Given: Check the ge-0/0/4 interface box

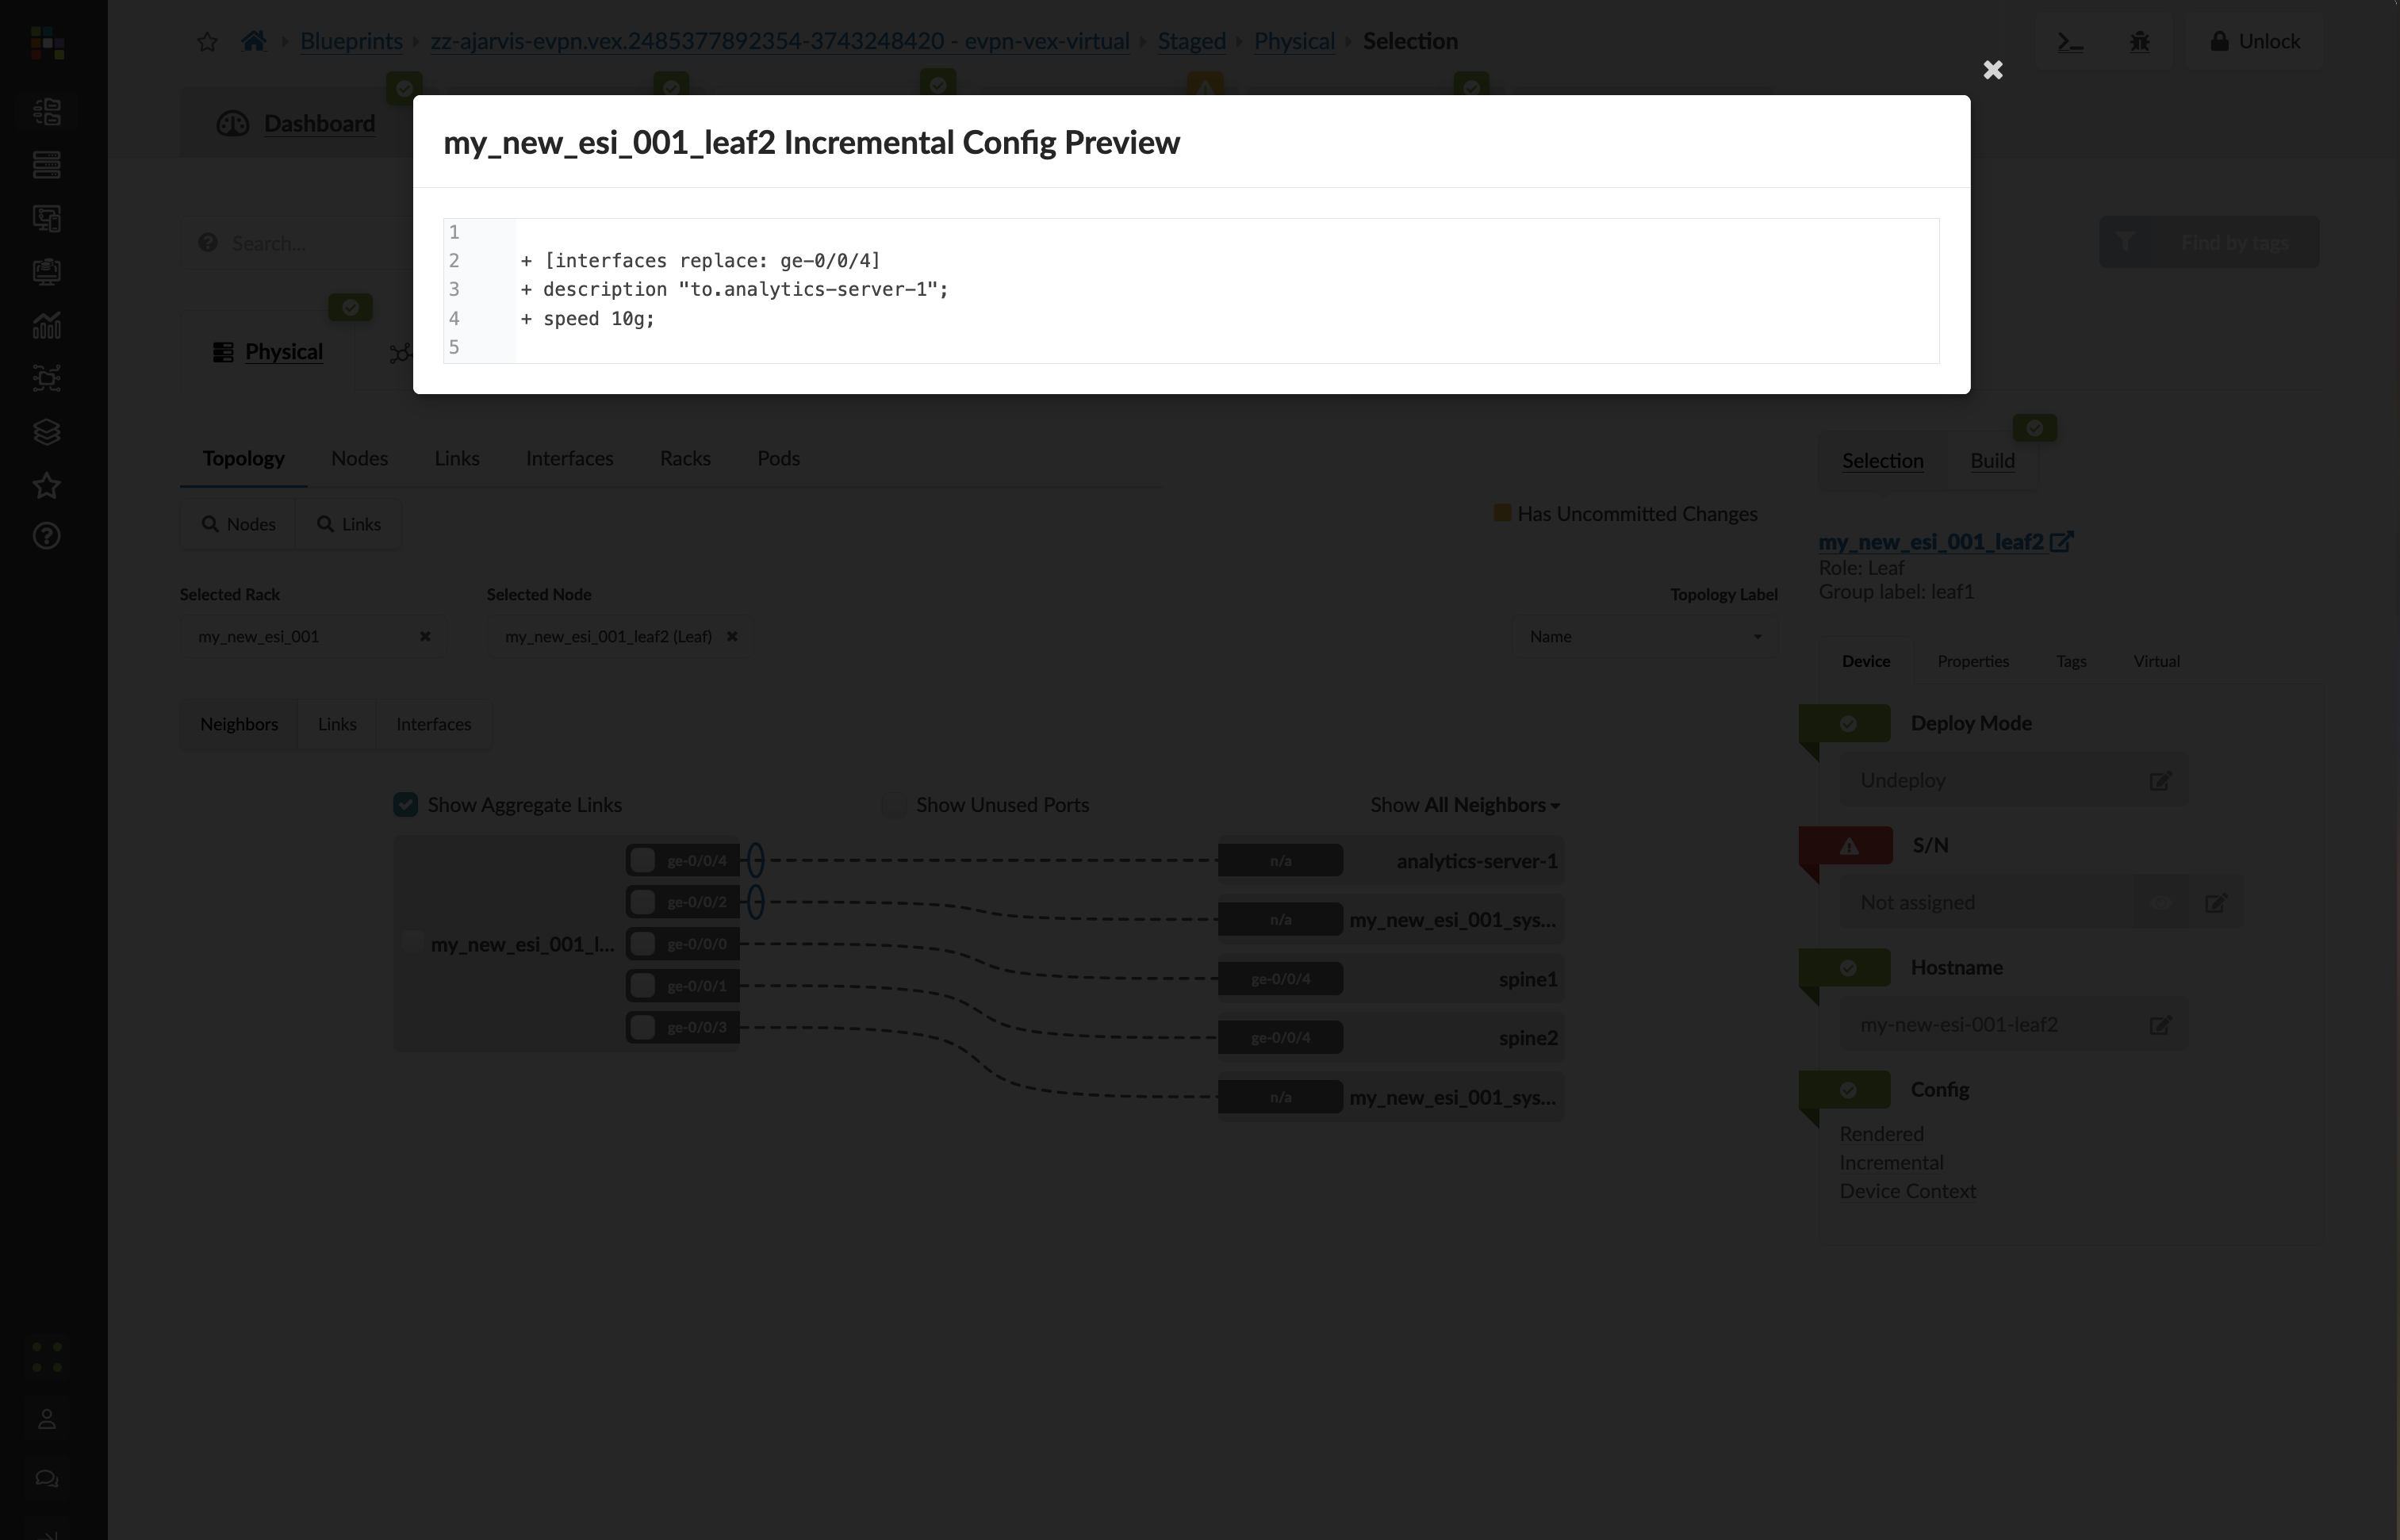Looking at the screenshot, I should coord(643,860).
